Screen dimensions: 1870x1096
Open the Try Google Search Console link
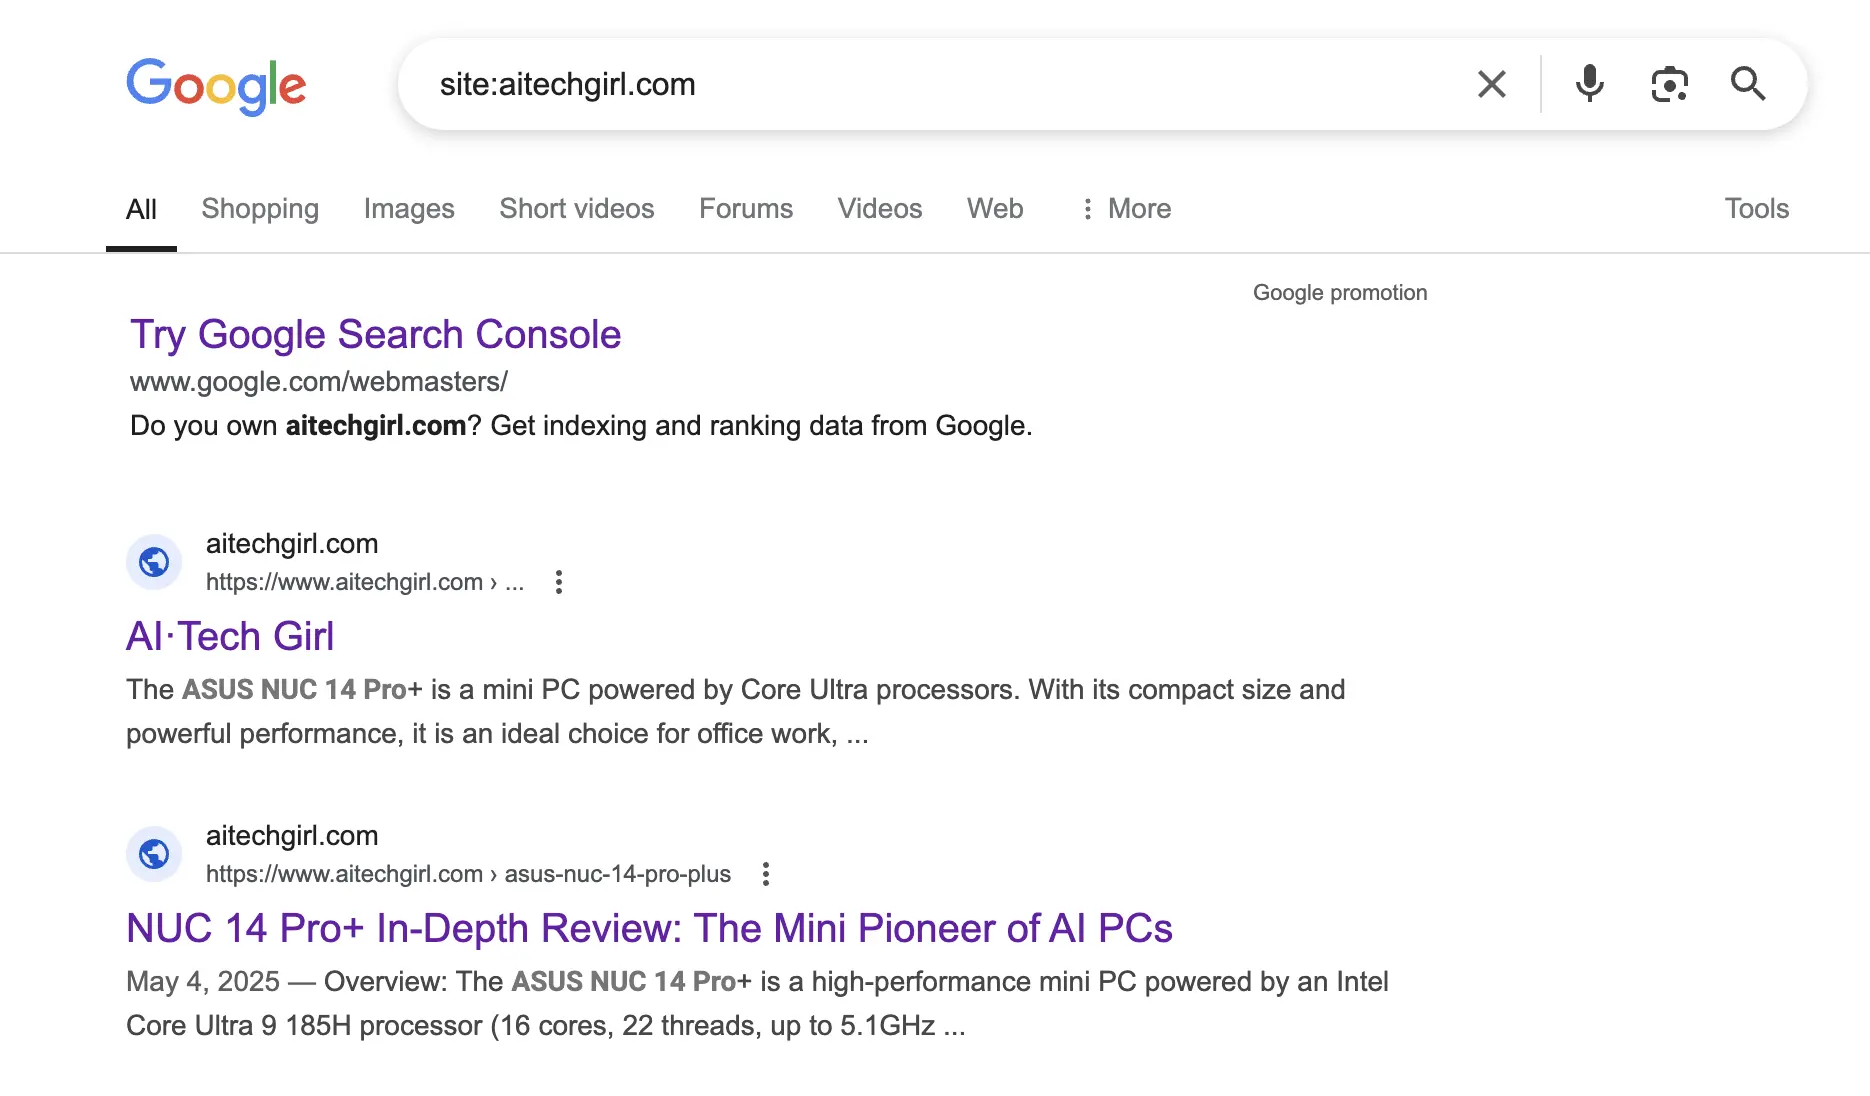tap(376, 335)
